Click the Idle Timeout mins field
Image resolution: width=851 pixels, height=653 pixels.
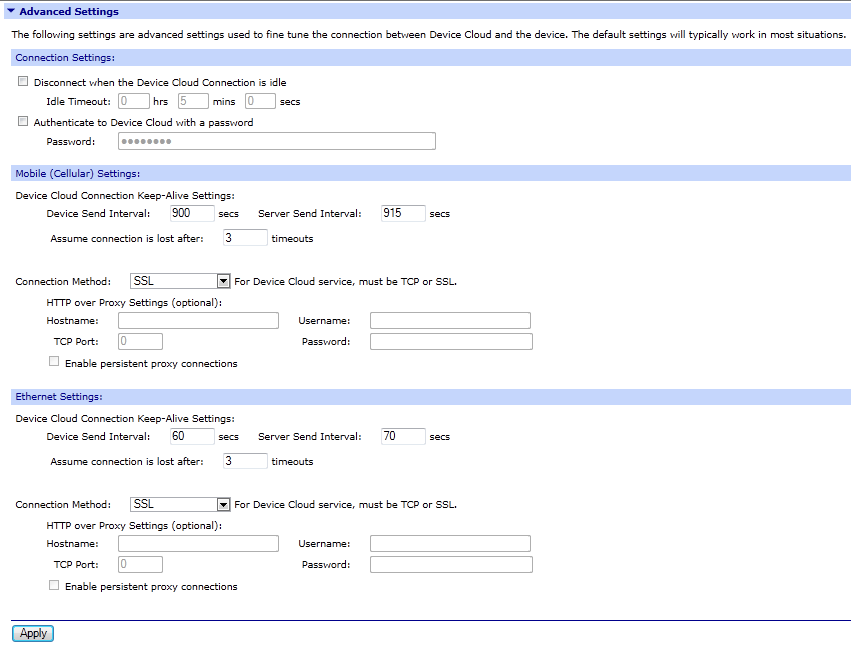(192, 101)
